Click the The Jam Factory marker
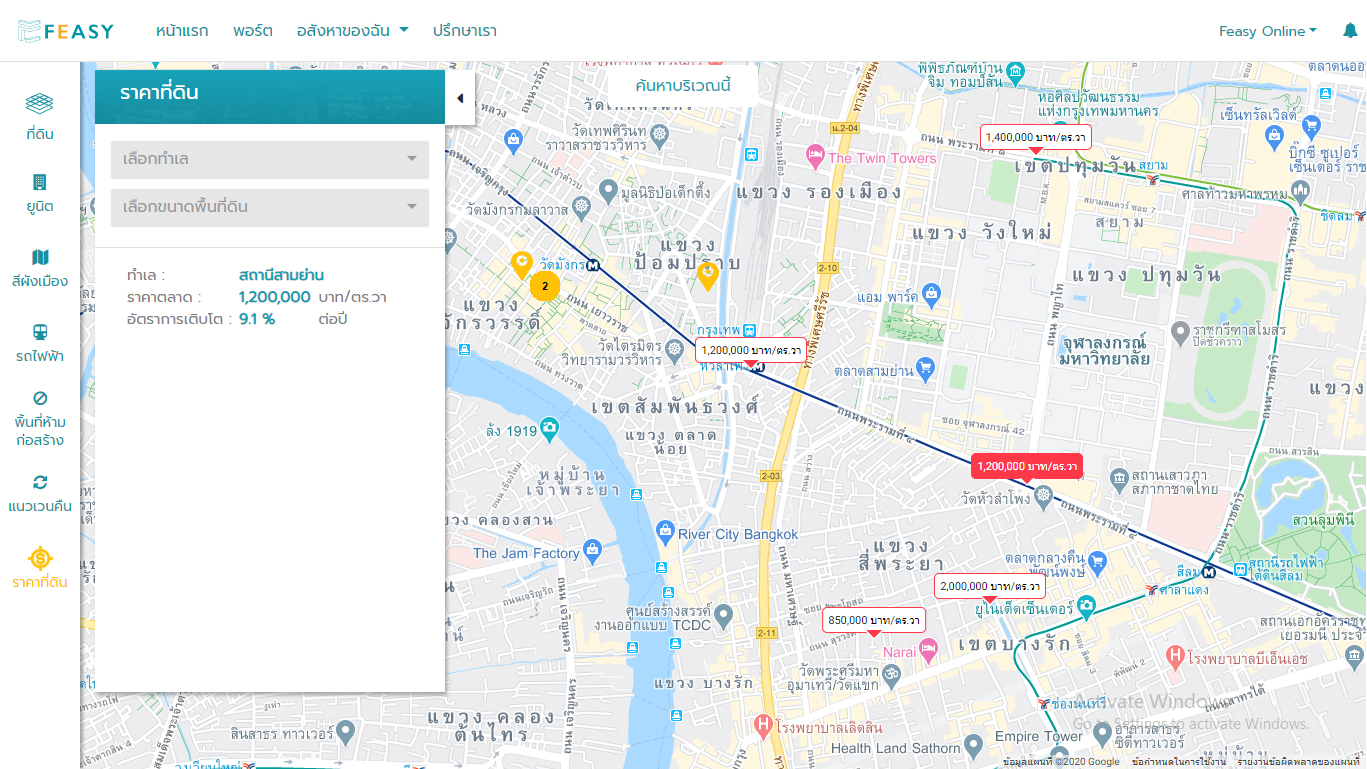 593,550
